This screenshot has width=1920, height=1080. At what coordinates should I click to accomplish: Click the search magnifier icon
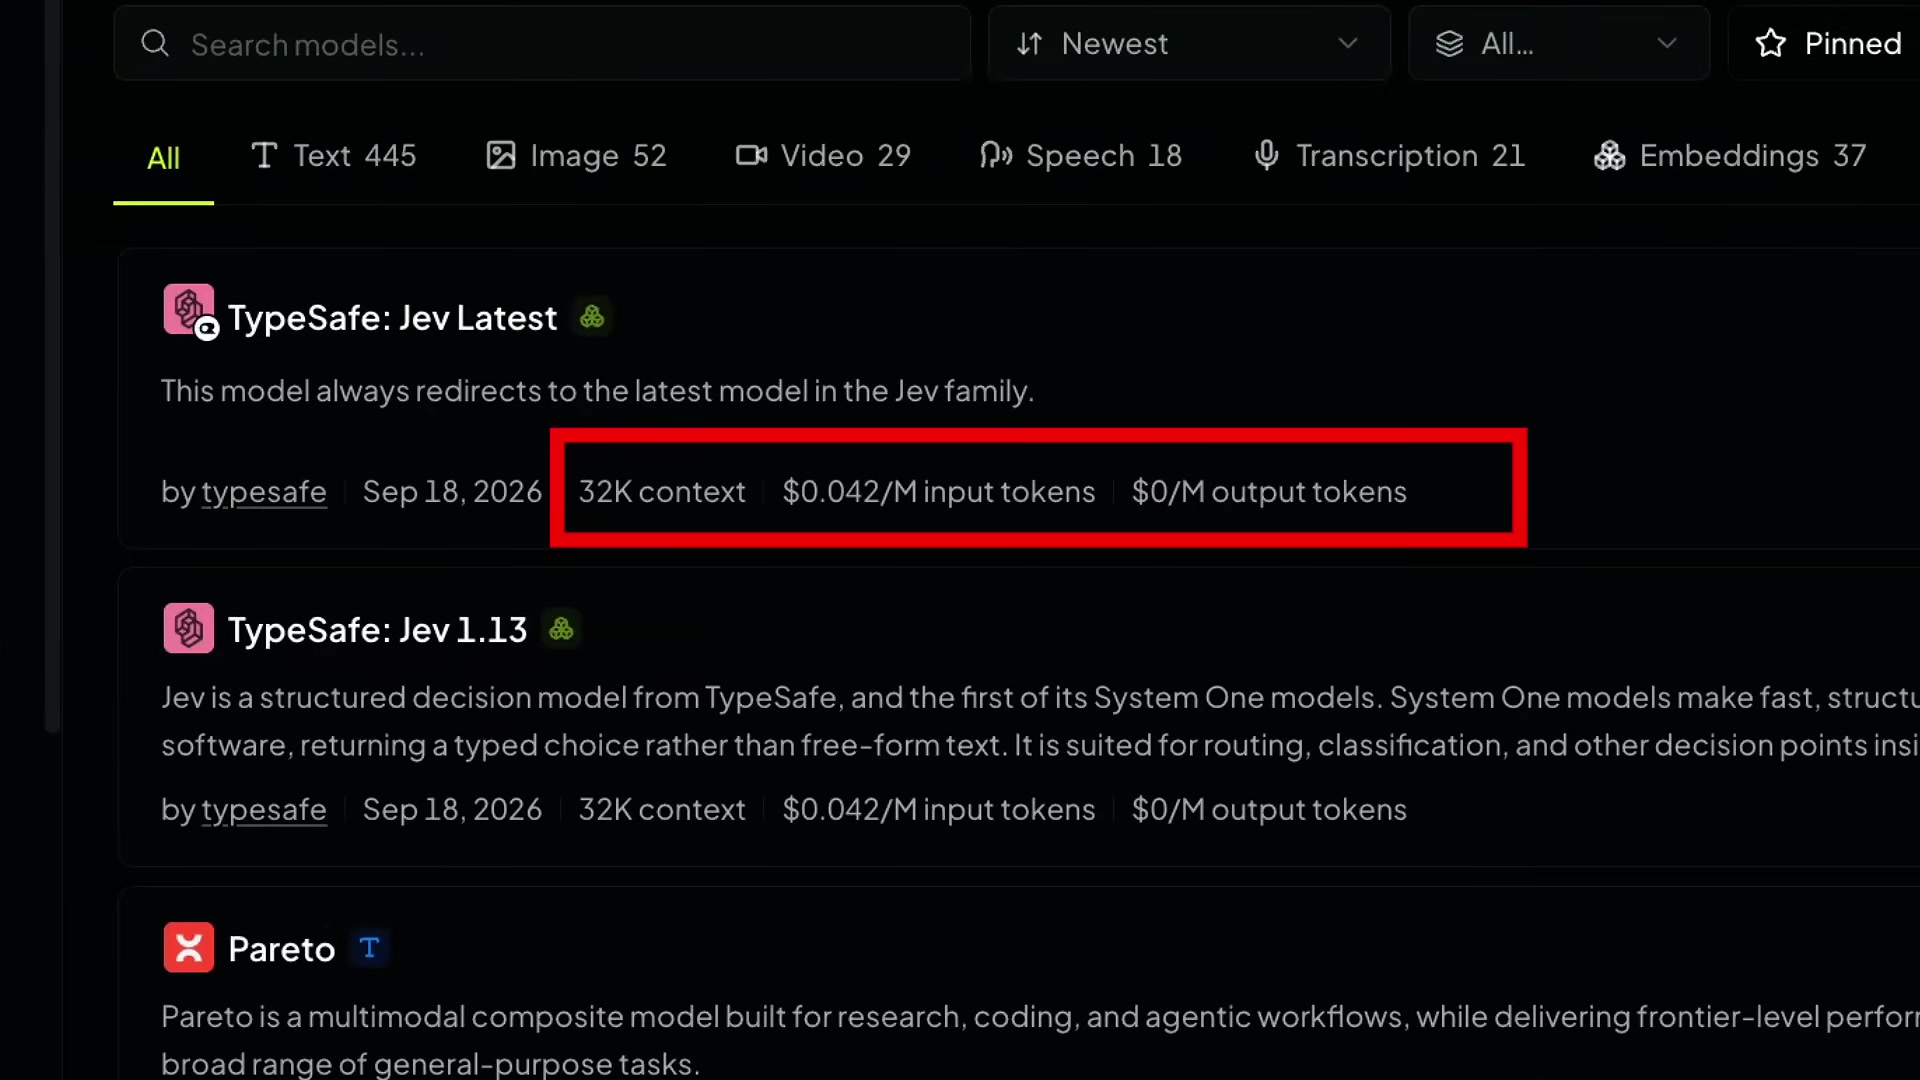[x=155, y=43]
